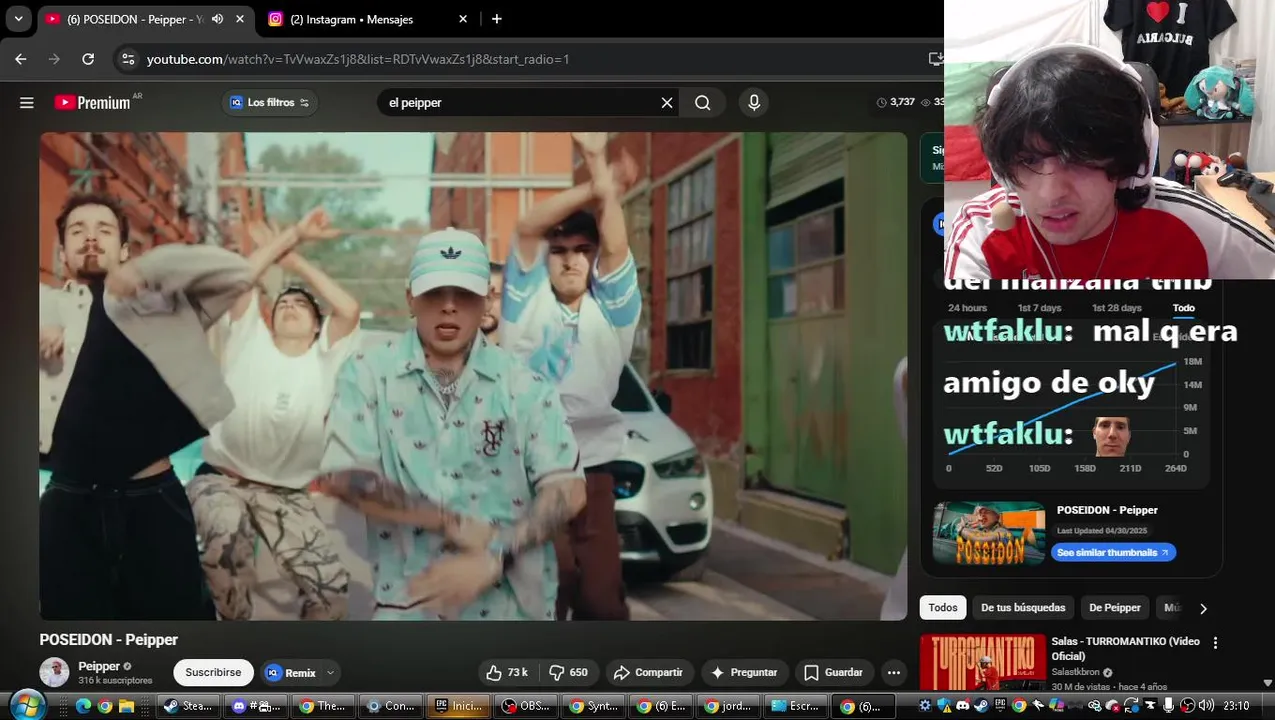1275x720 pixels.
Task: Open the Windows Start orb
Action: click(28, 705)
